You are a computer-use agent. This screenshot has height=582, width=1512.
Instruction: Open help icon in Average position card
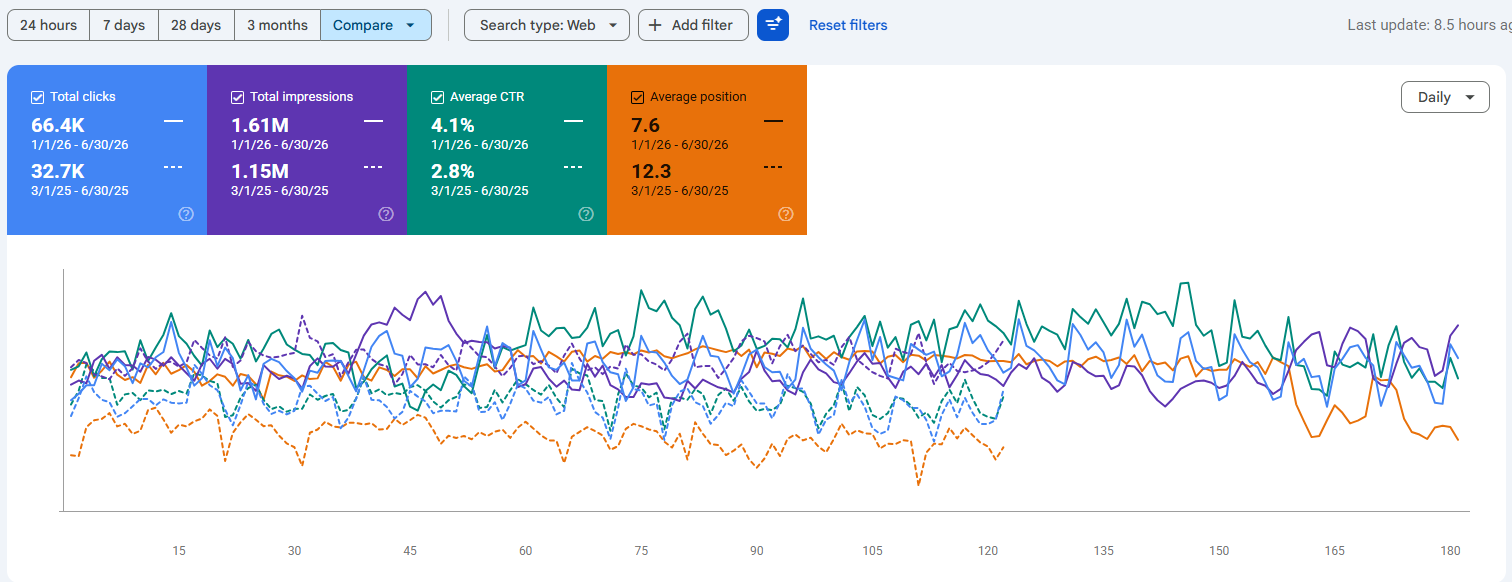786,214
